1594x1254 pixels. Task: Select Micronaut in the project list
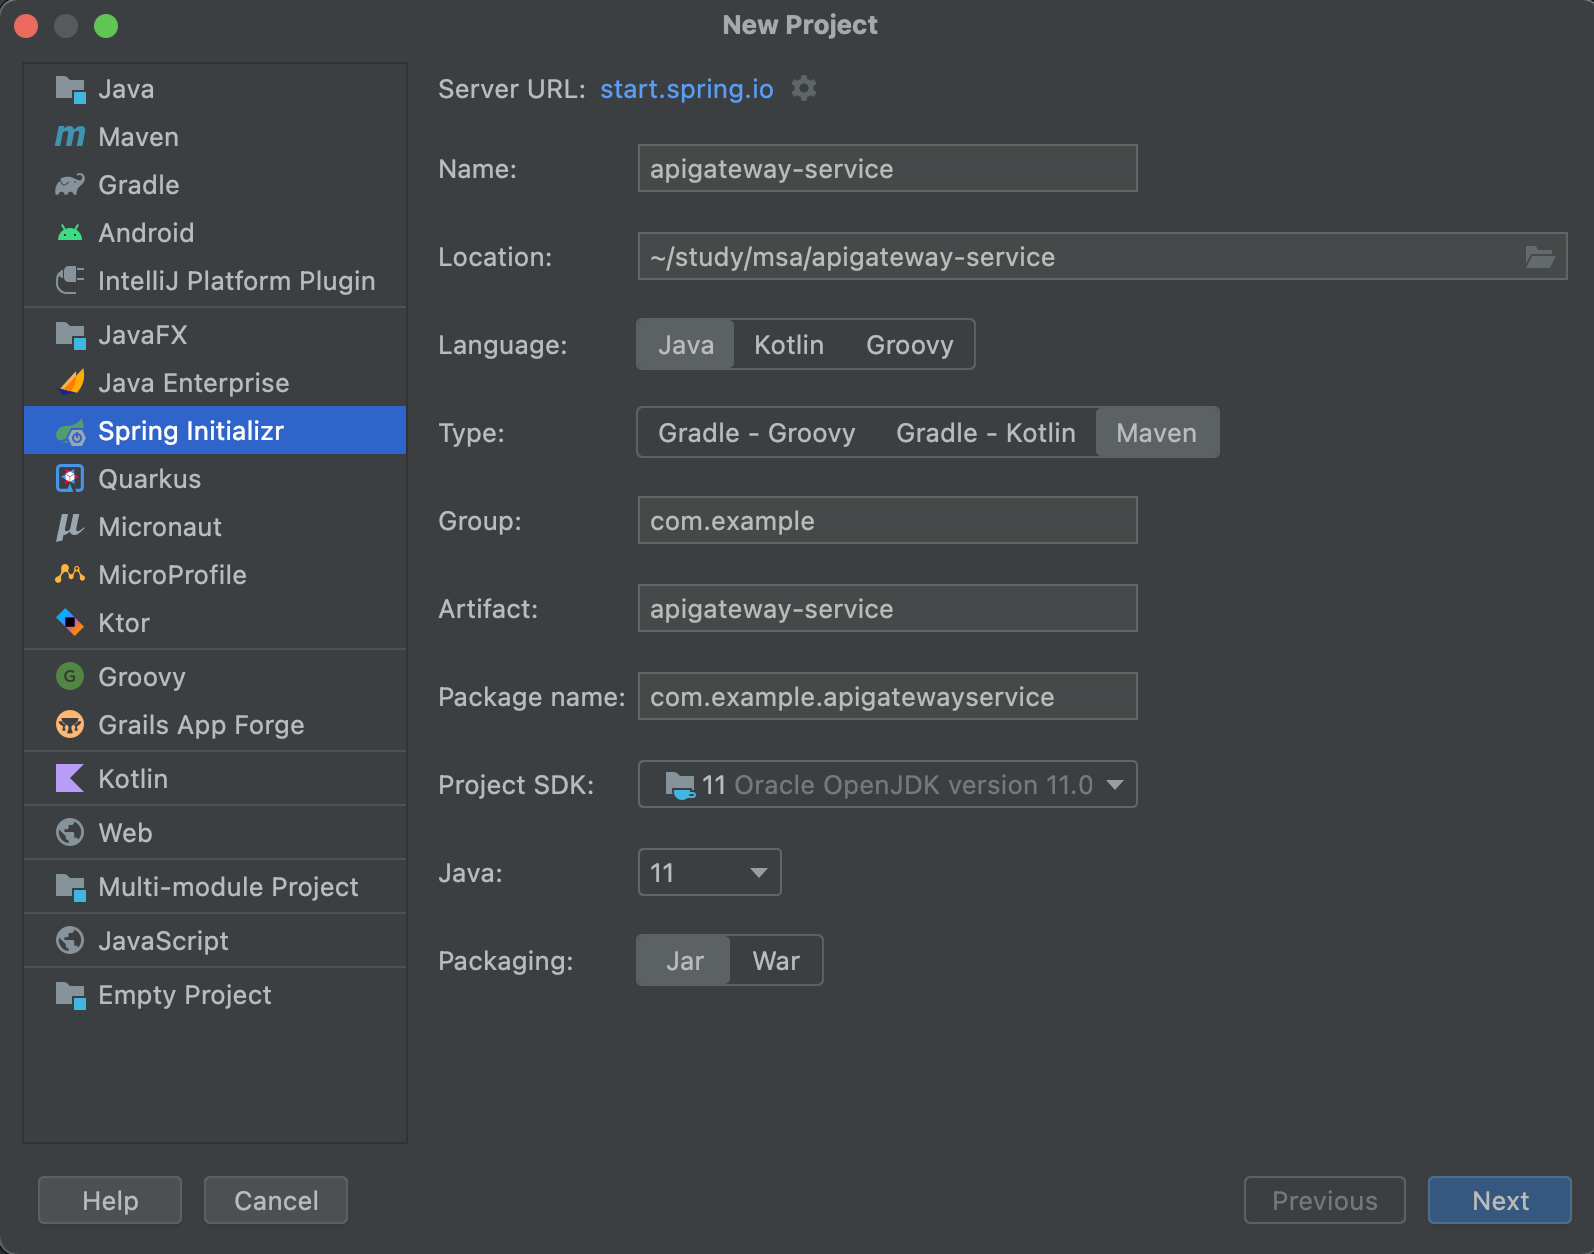coord(215,527)
